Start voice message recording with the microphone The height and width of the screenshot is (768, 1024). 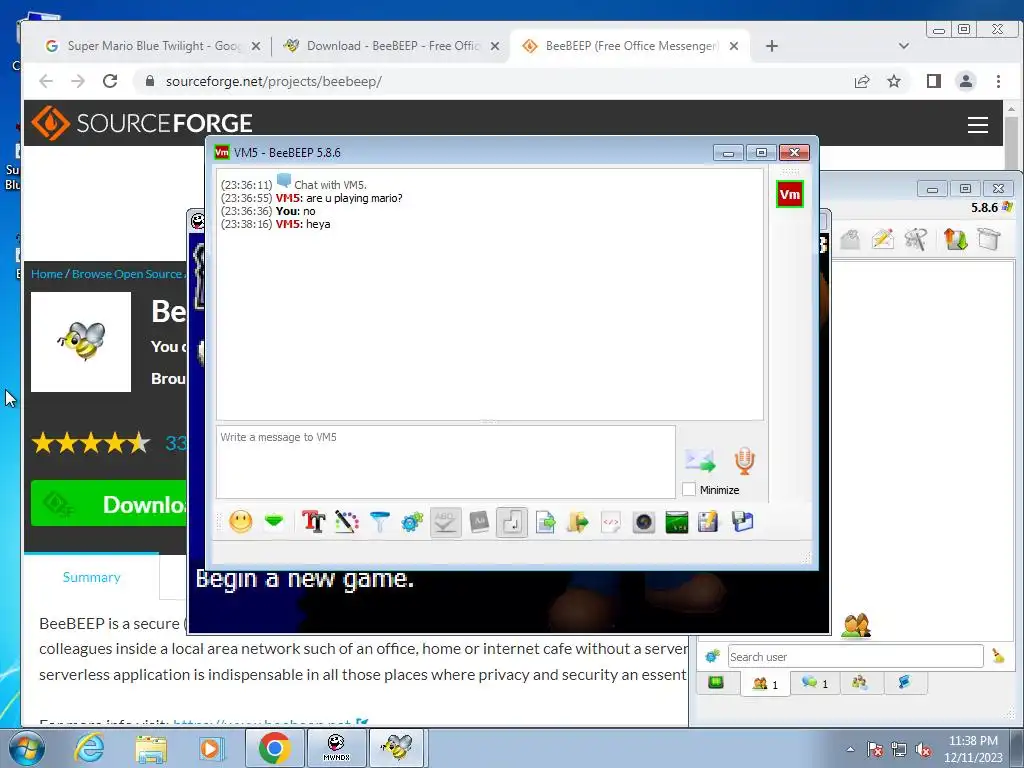click(x=744, y=460)
